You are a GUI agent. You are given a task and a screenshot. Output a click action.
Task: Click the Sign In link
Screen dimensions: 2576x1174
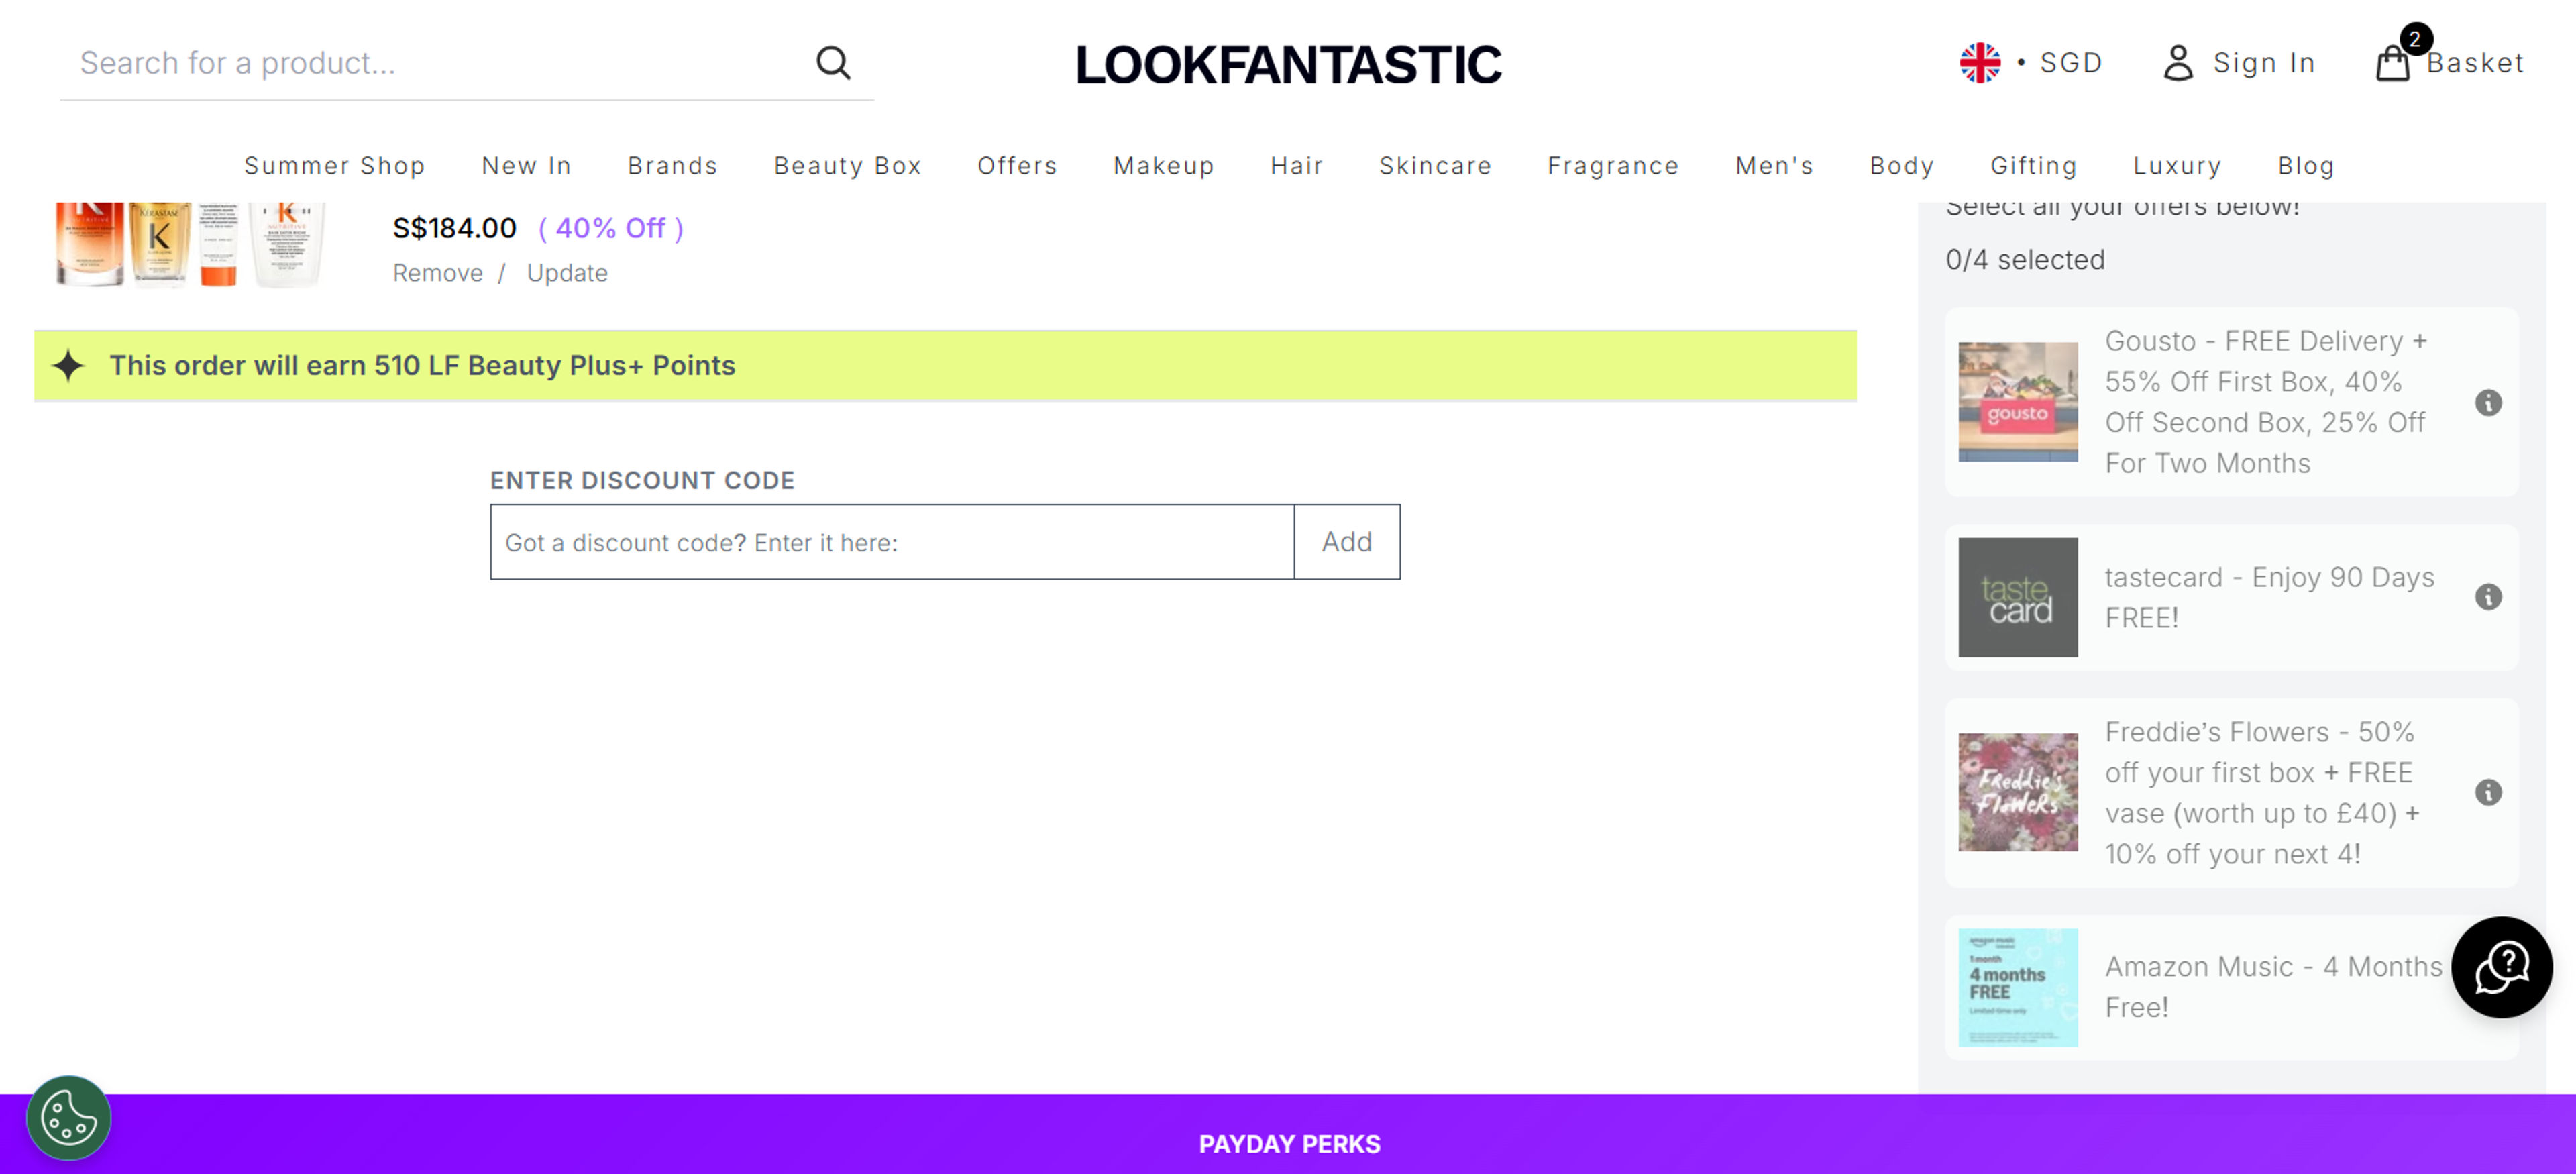coord(2264,63)
